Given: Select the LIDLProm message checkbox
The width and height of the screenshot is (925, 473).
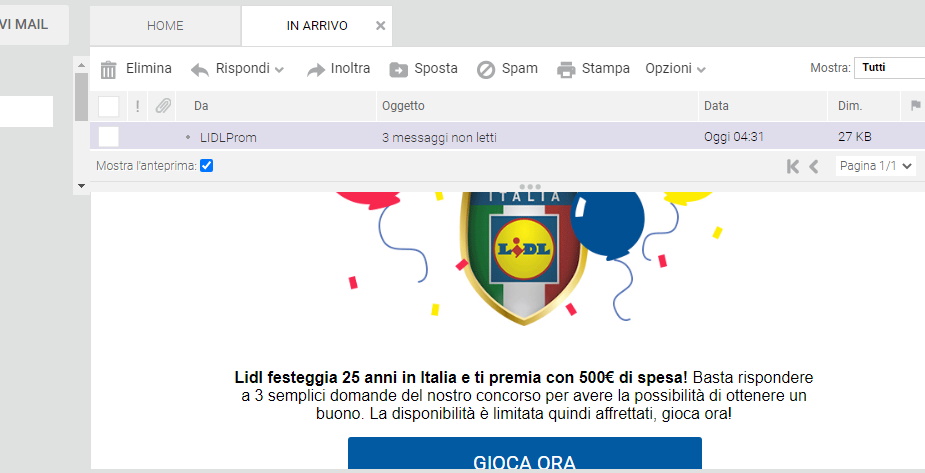Looking at the screenshot, I should click(x=109, y=137).
